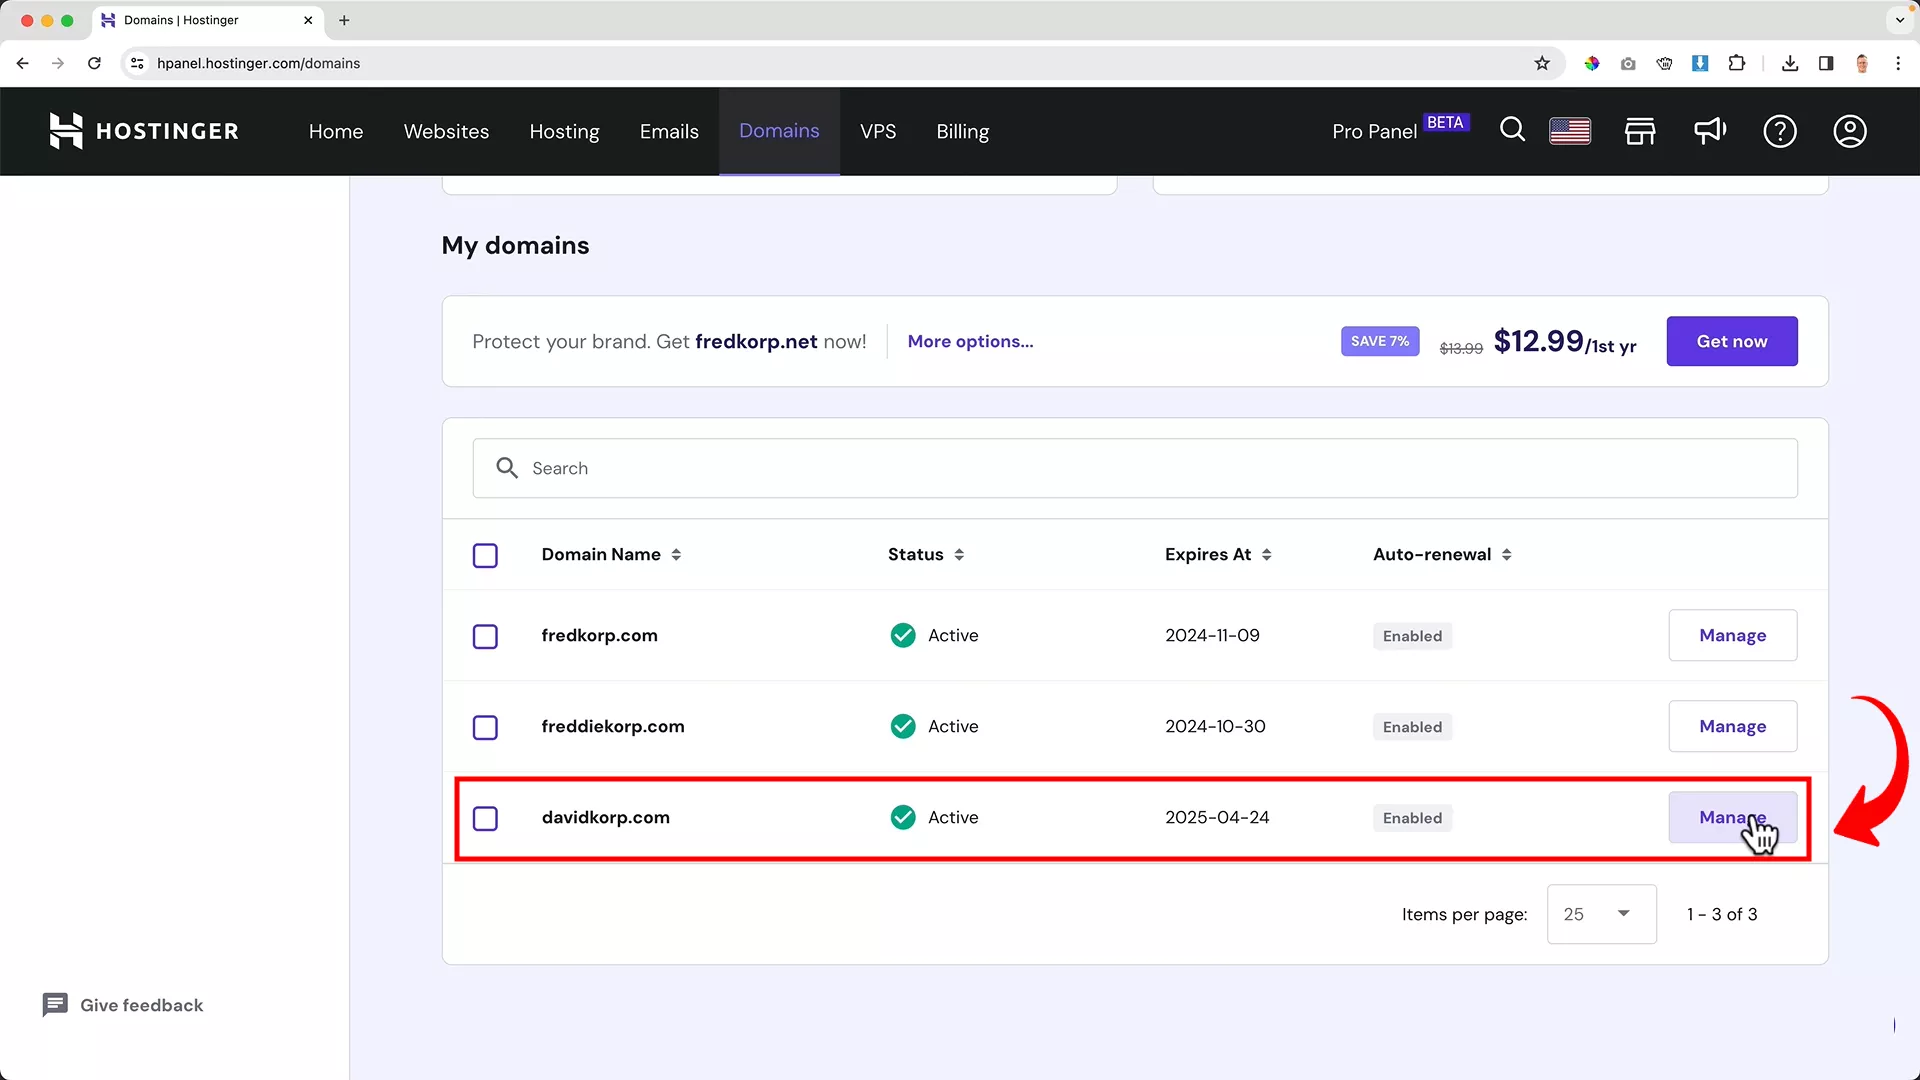
Task: Click Manage for davidkorp.com
Action: (x=1732, y=817)
